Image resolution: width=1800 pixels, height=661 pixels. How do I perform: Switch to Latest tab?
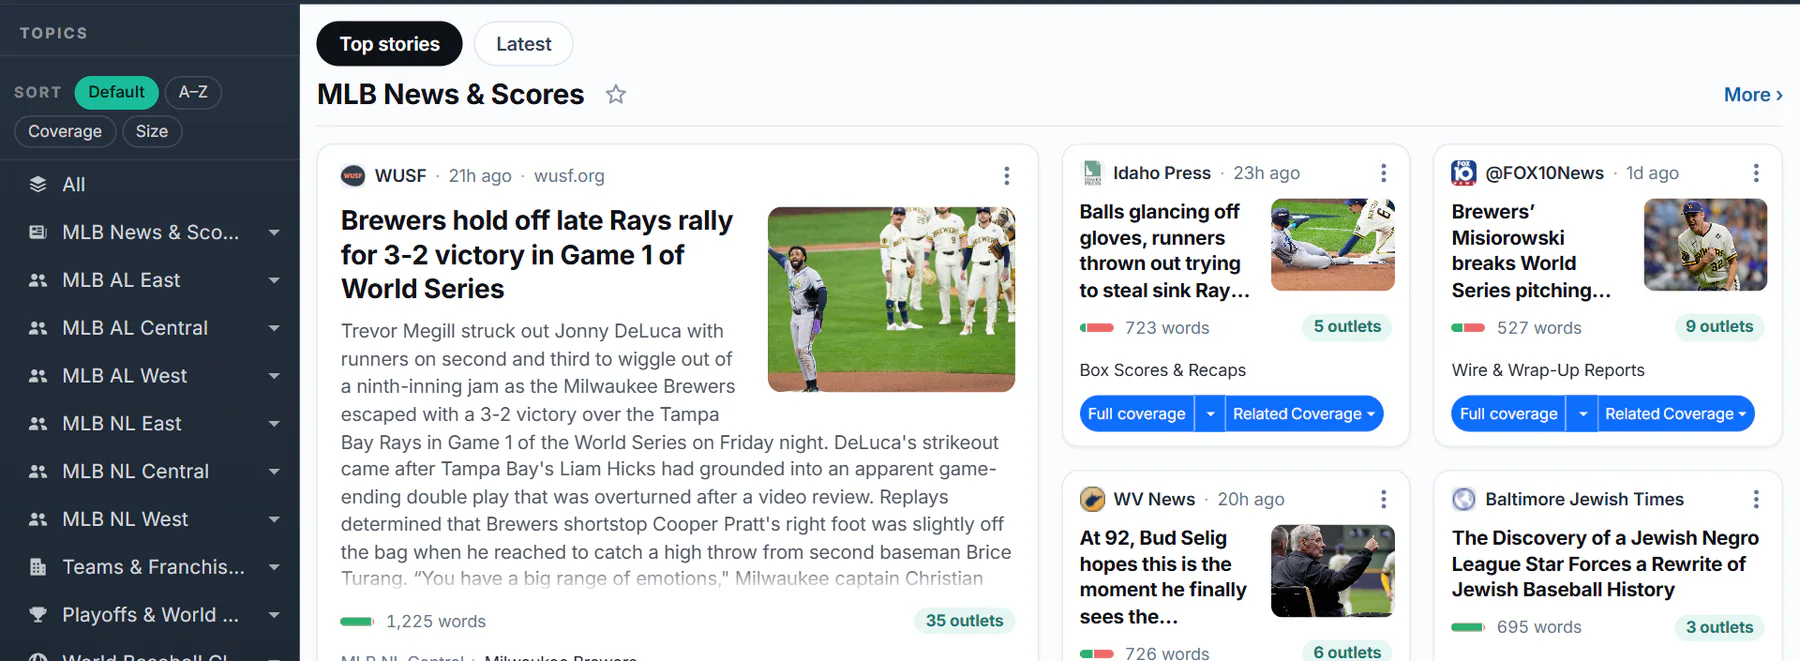524,44
